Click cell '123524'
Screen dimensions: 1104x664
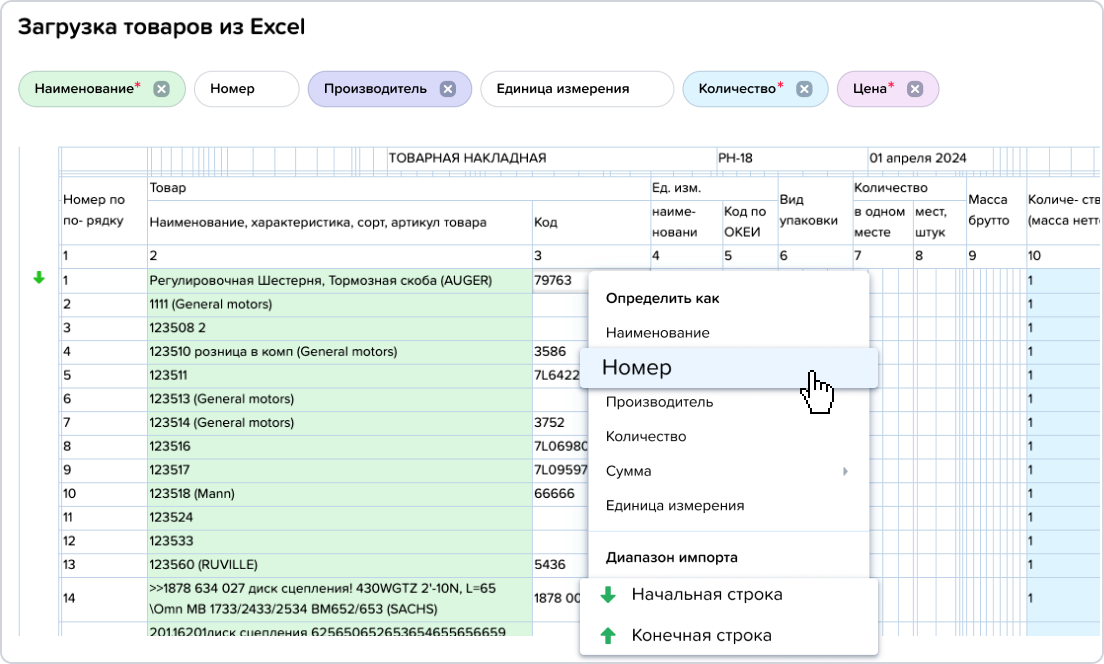click(x=339, y=518)
